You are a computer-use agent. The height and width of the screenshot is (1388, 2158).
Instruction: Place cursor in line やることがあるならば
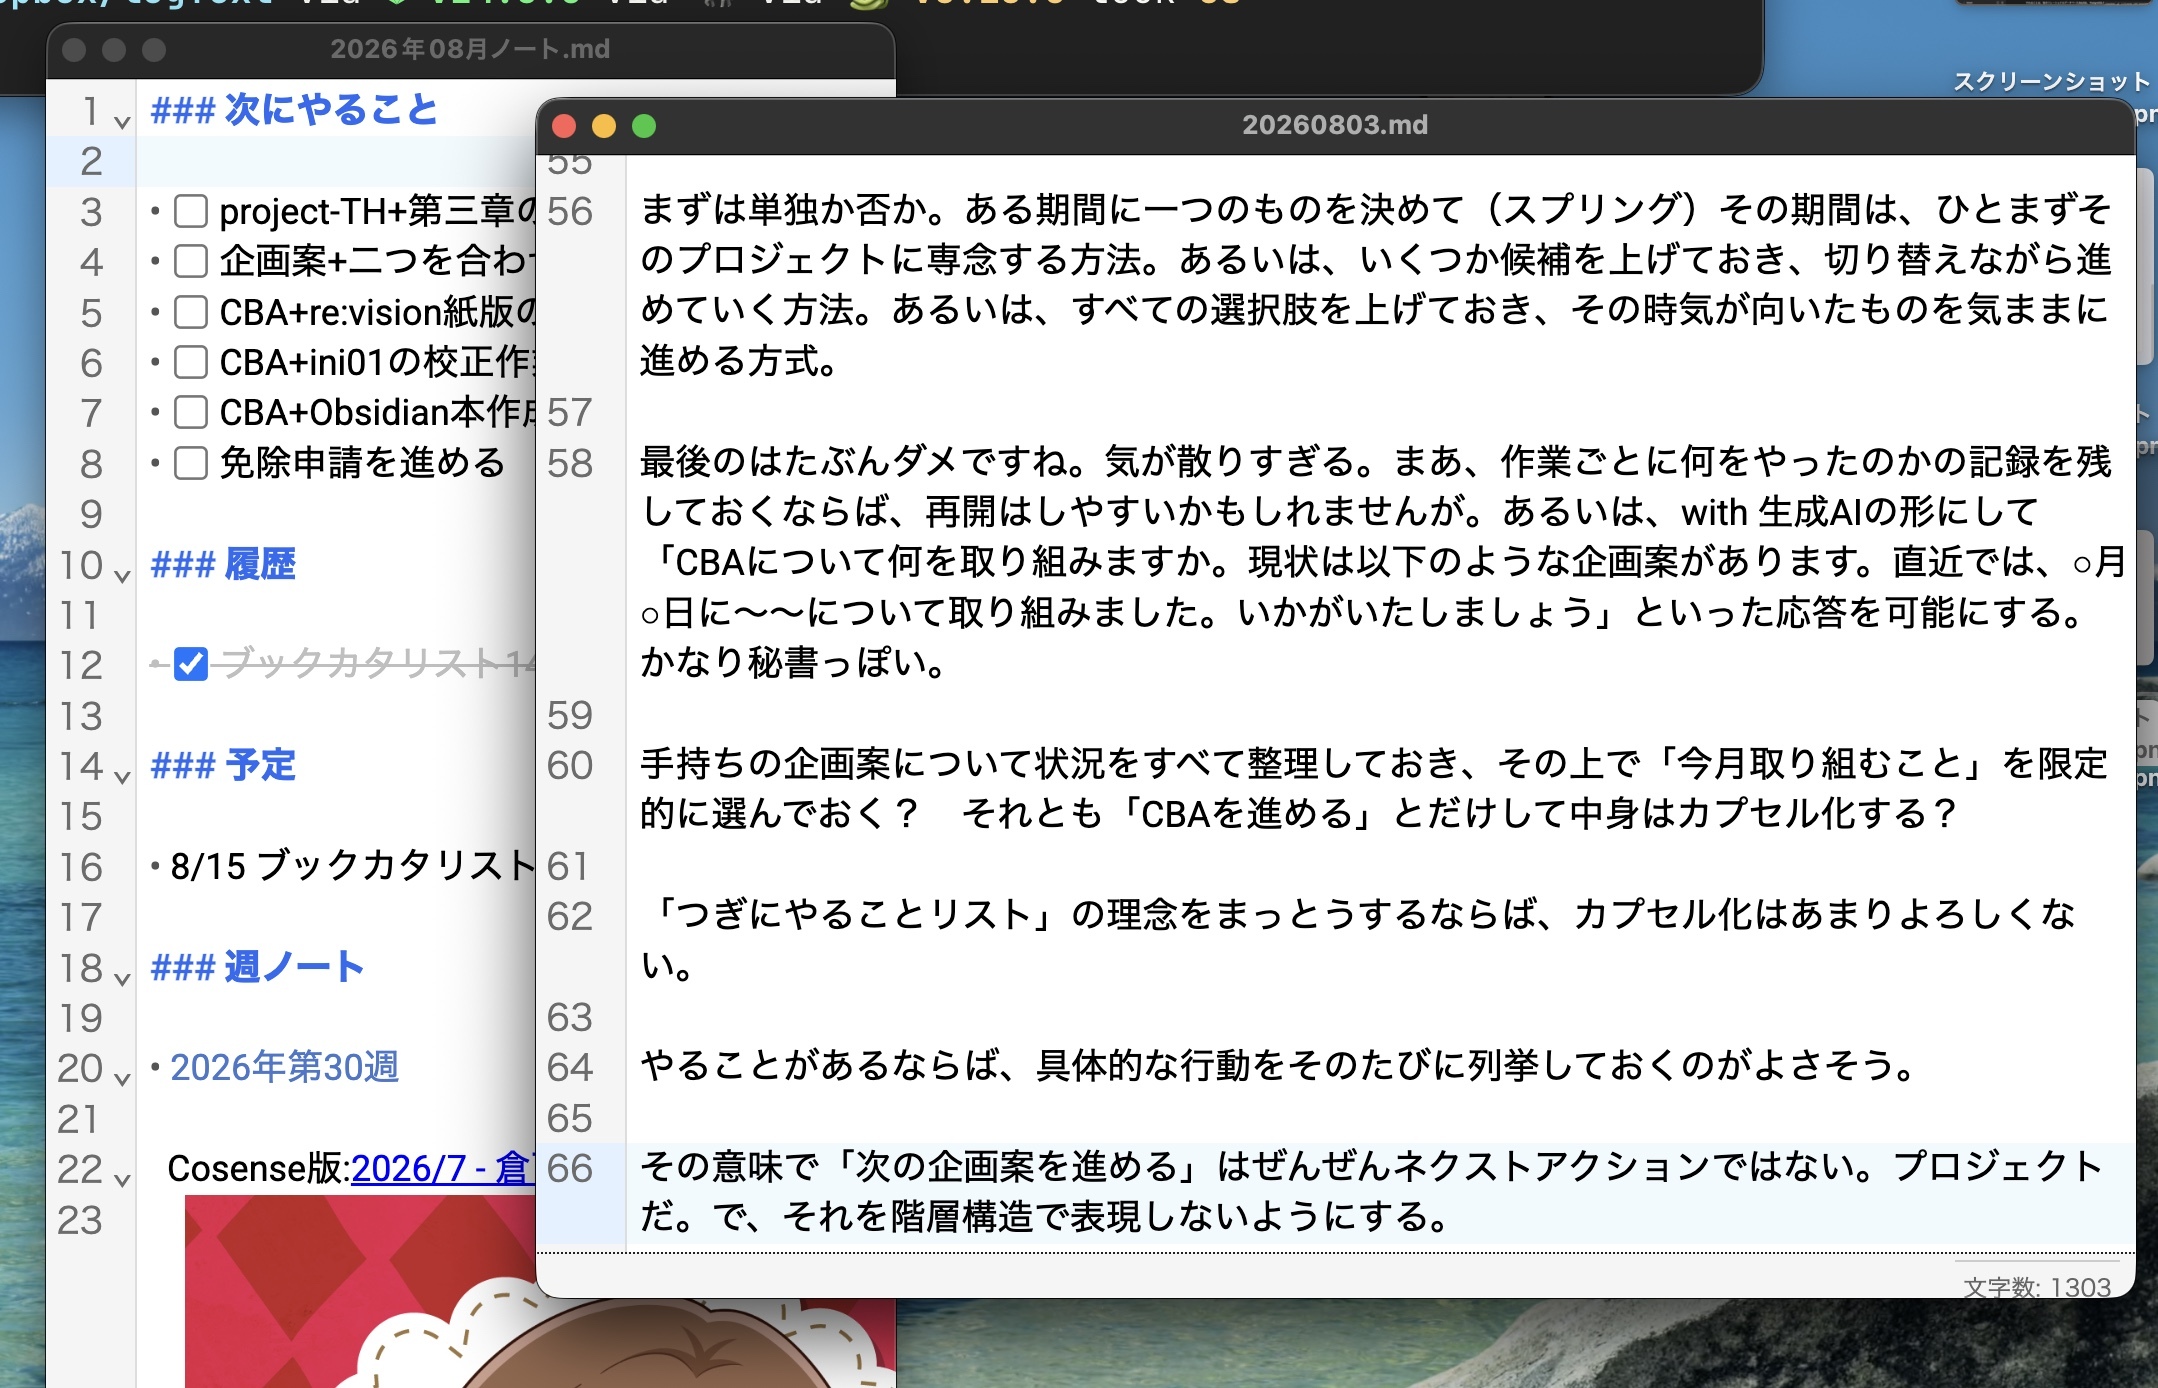(x=1278, y=1066)
